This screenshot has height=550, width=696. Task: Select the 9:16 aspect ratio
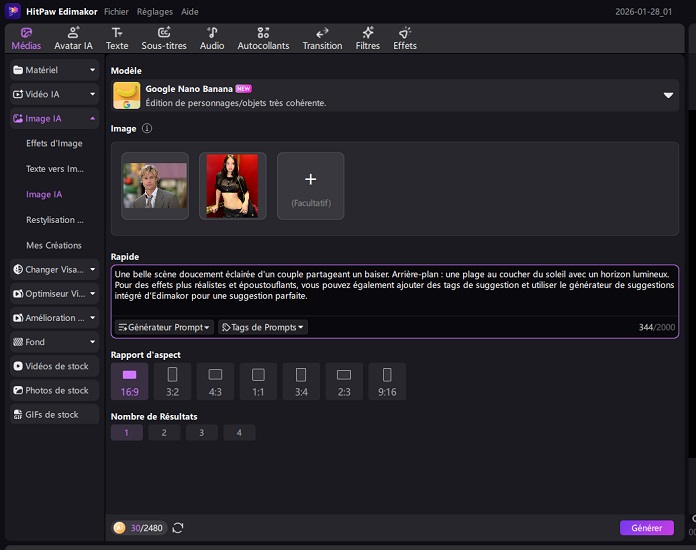(x=387, y=381)
